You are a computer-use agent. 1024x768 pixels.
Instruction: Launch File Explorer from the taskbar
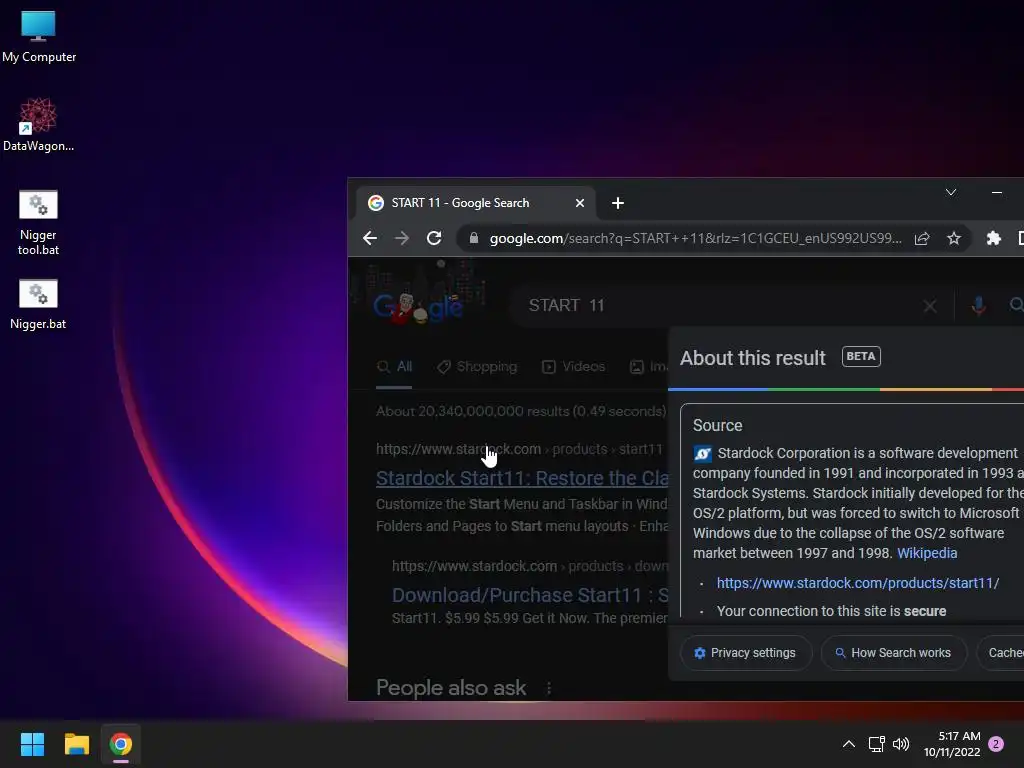[x=76, y=744]
